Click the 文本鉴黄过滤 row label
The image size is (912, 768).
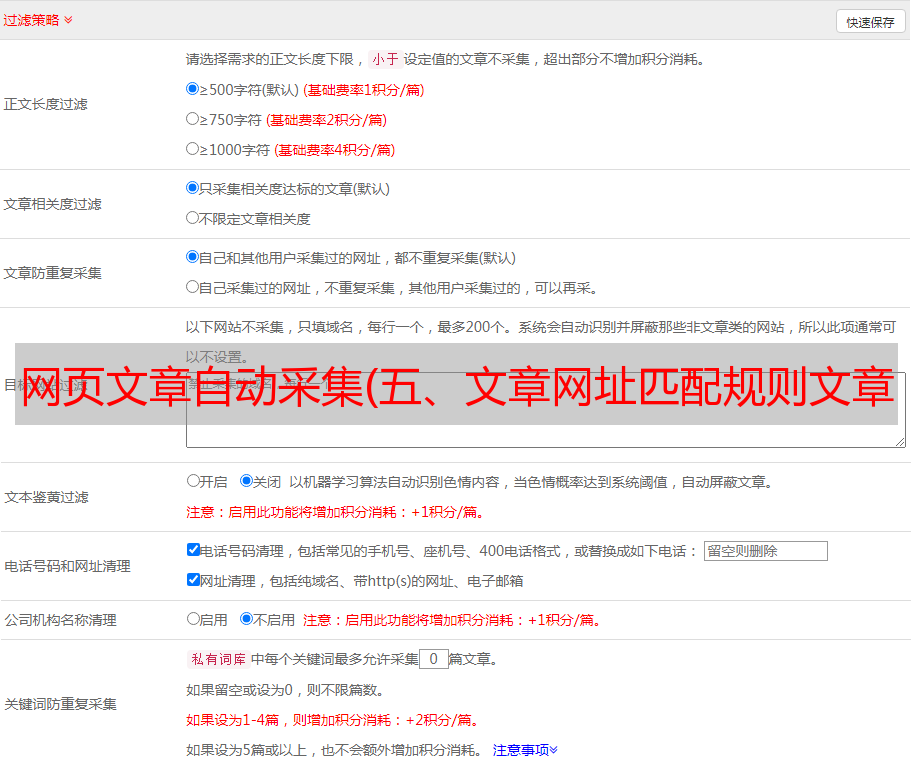tap(47, 497)
